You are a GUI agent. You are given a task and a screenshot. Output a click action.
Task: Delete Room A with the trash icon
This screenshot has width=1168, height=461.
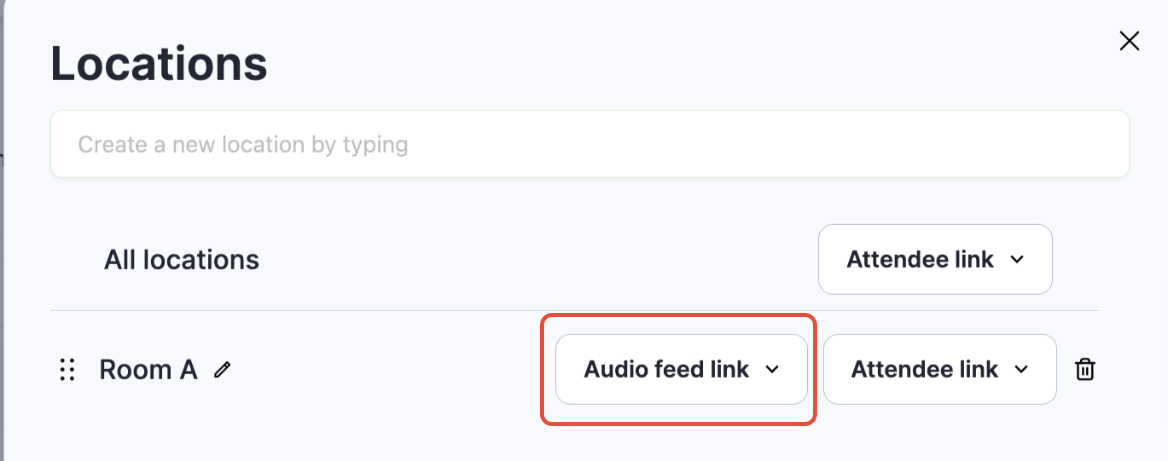[x=1084, y=370]
